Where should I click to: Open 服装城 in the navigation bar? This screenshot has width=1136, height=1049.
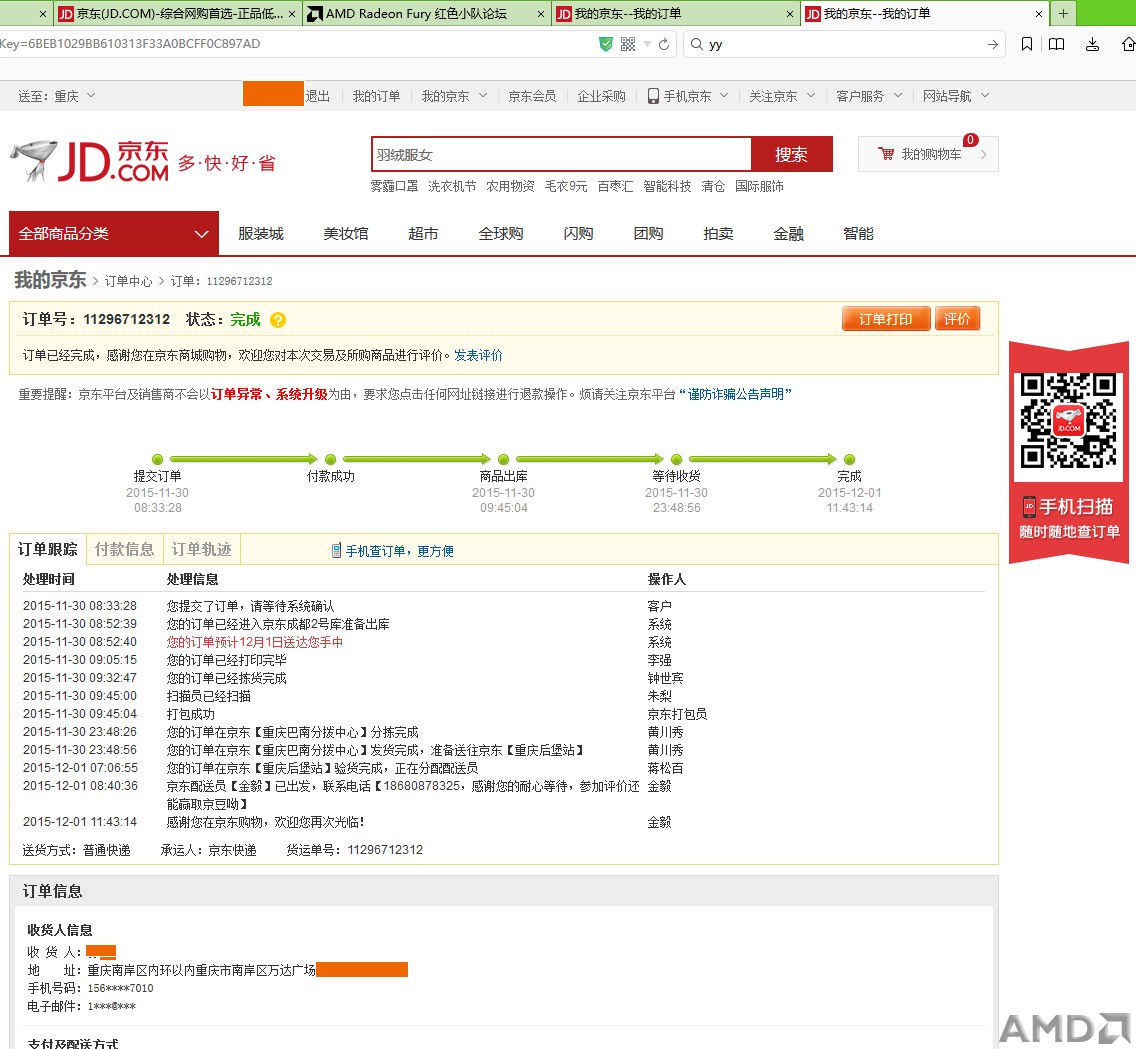pyautogui.click(x=261, y=234)
